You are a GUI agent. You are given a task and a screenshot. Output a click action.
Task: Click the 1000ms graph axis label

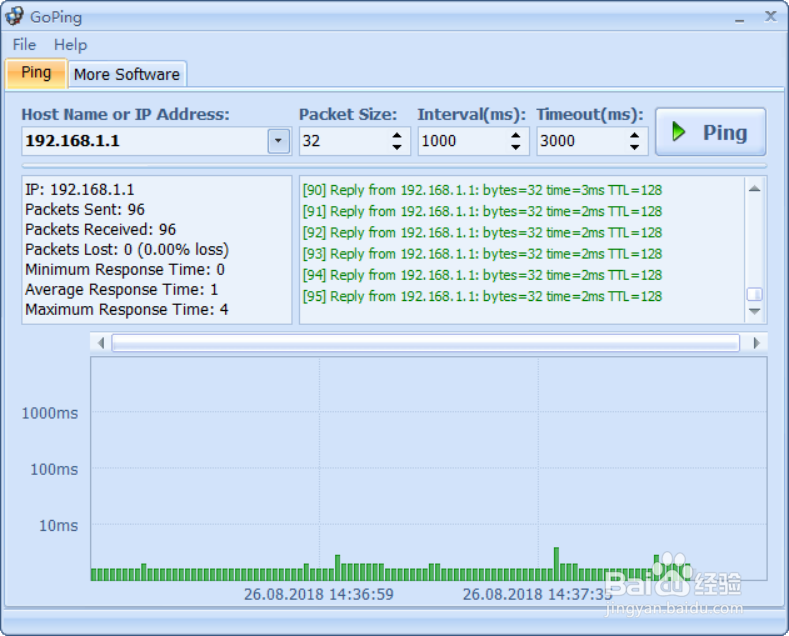click(x=50, y=413)
